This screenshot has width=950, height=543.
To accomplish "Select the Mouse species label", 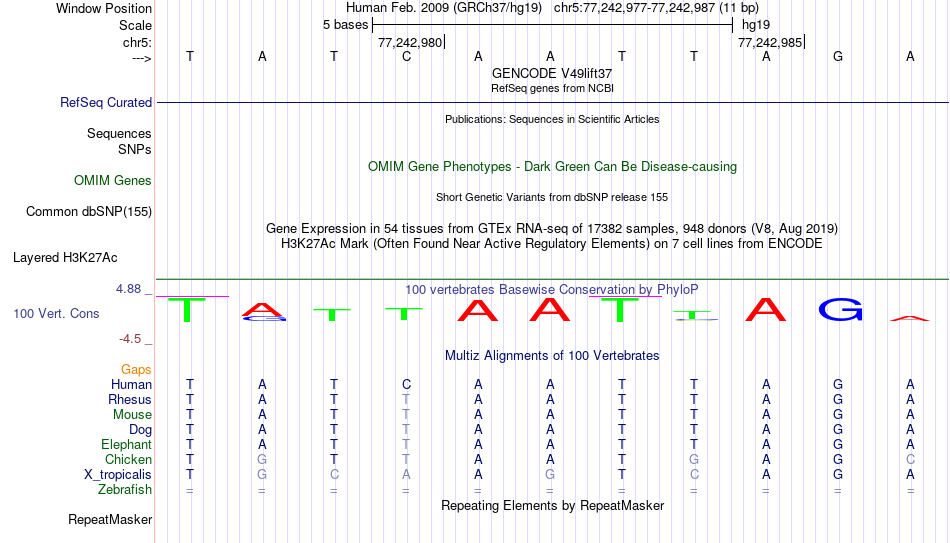I will click(132, 415).
